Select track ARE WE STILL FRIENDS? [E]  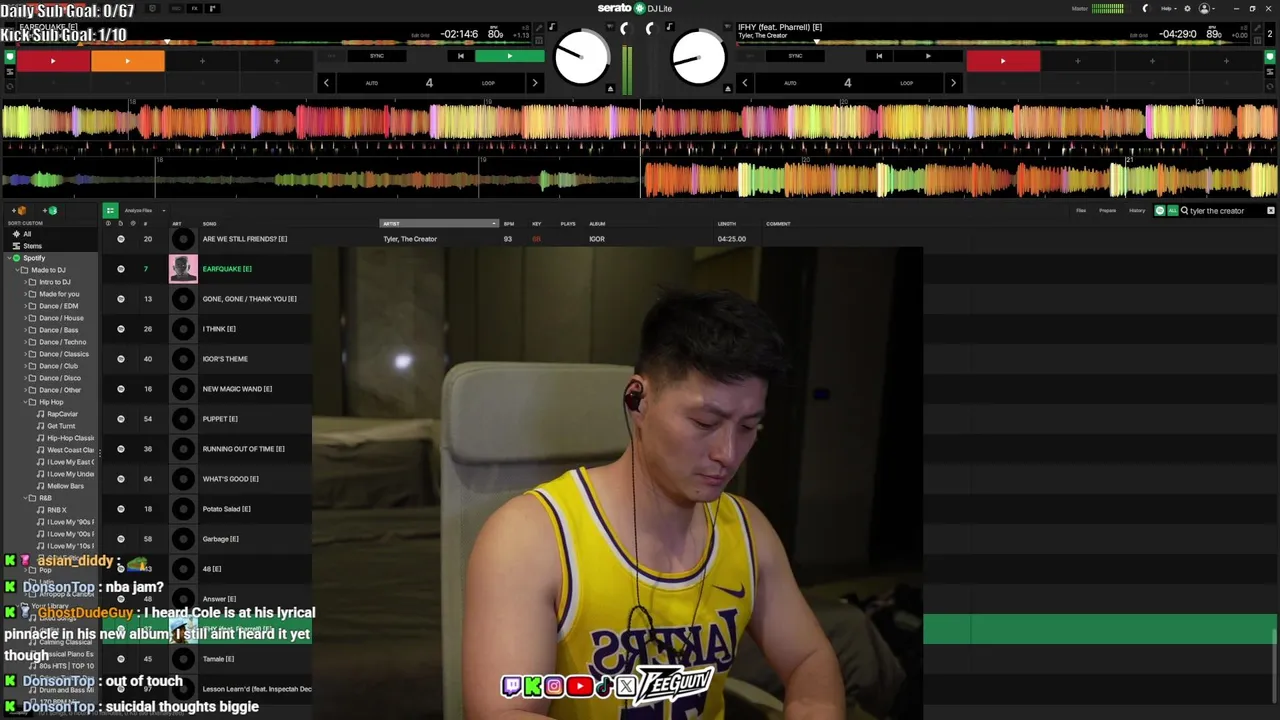tap(244, 239)
